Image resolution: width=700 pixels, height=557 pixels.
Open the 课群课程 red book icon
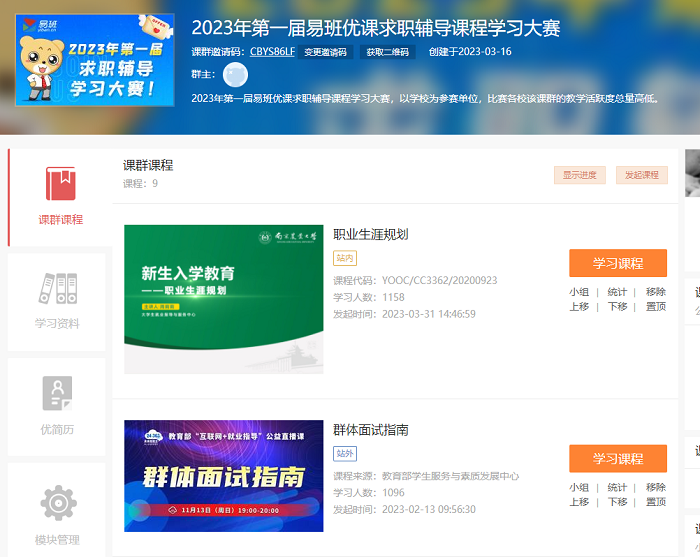(61, 183)
